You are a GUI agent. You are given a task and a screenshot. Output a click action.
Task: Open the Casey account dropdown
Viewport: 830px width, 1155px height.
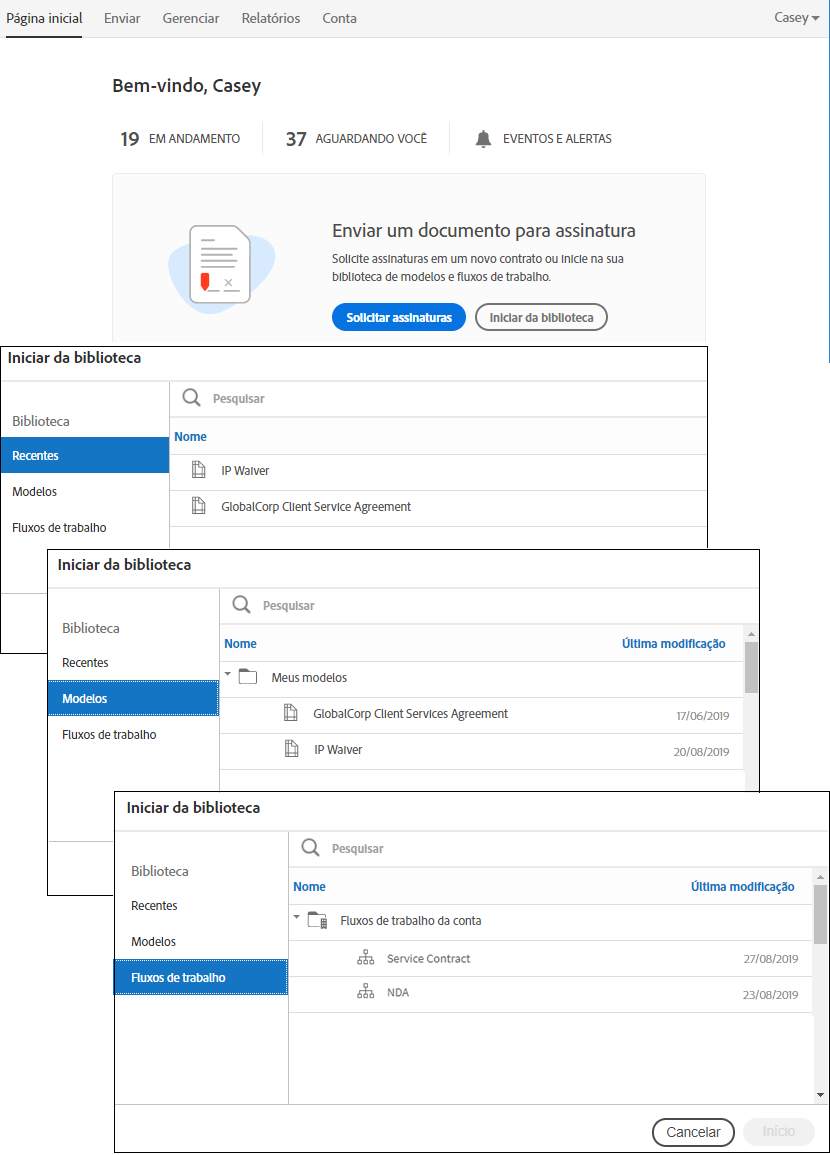[796, 18]
